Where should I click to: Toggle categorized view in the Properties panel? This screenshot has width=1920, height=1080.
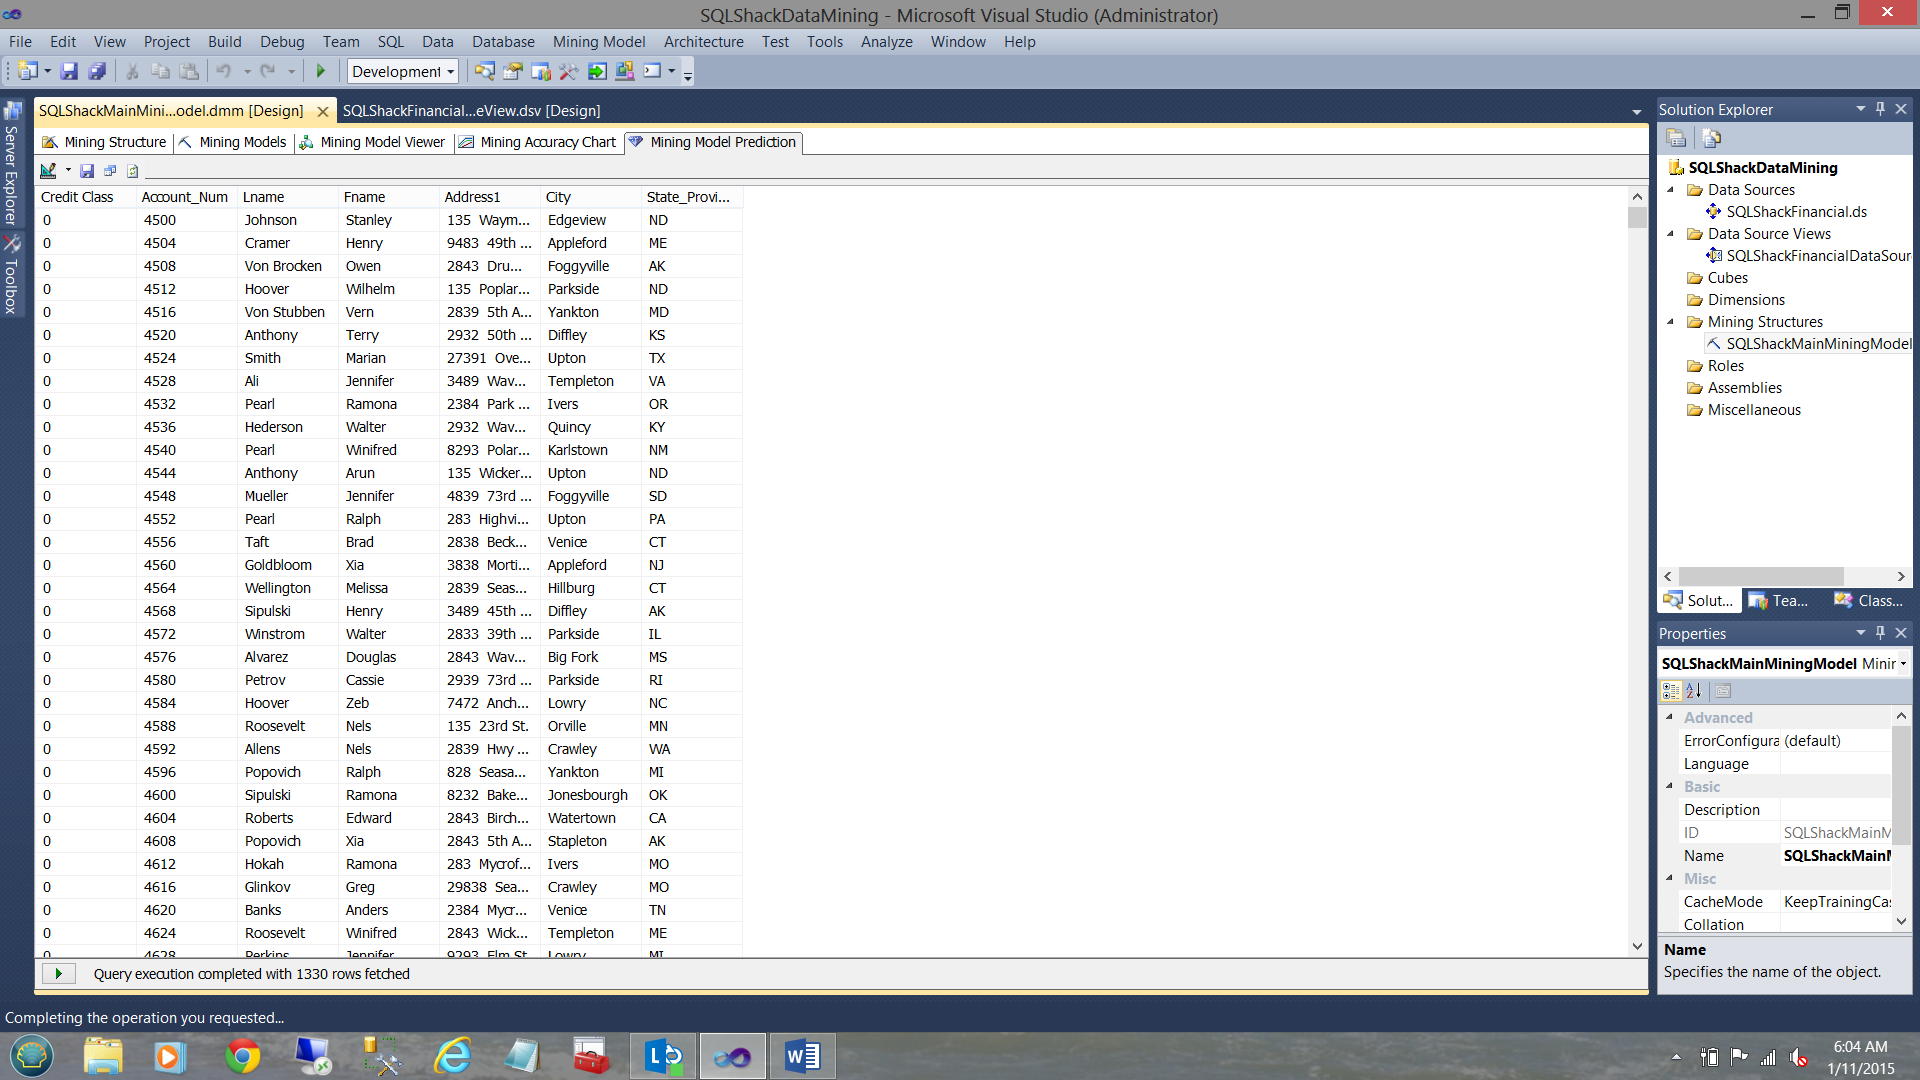point(1670,691)
